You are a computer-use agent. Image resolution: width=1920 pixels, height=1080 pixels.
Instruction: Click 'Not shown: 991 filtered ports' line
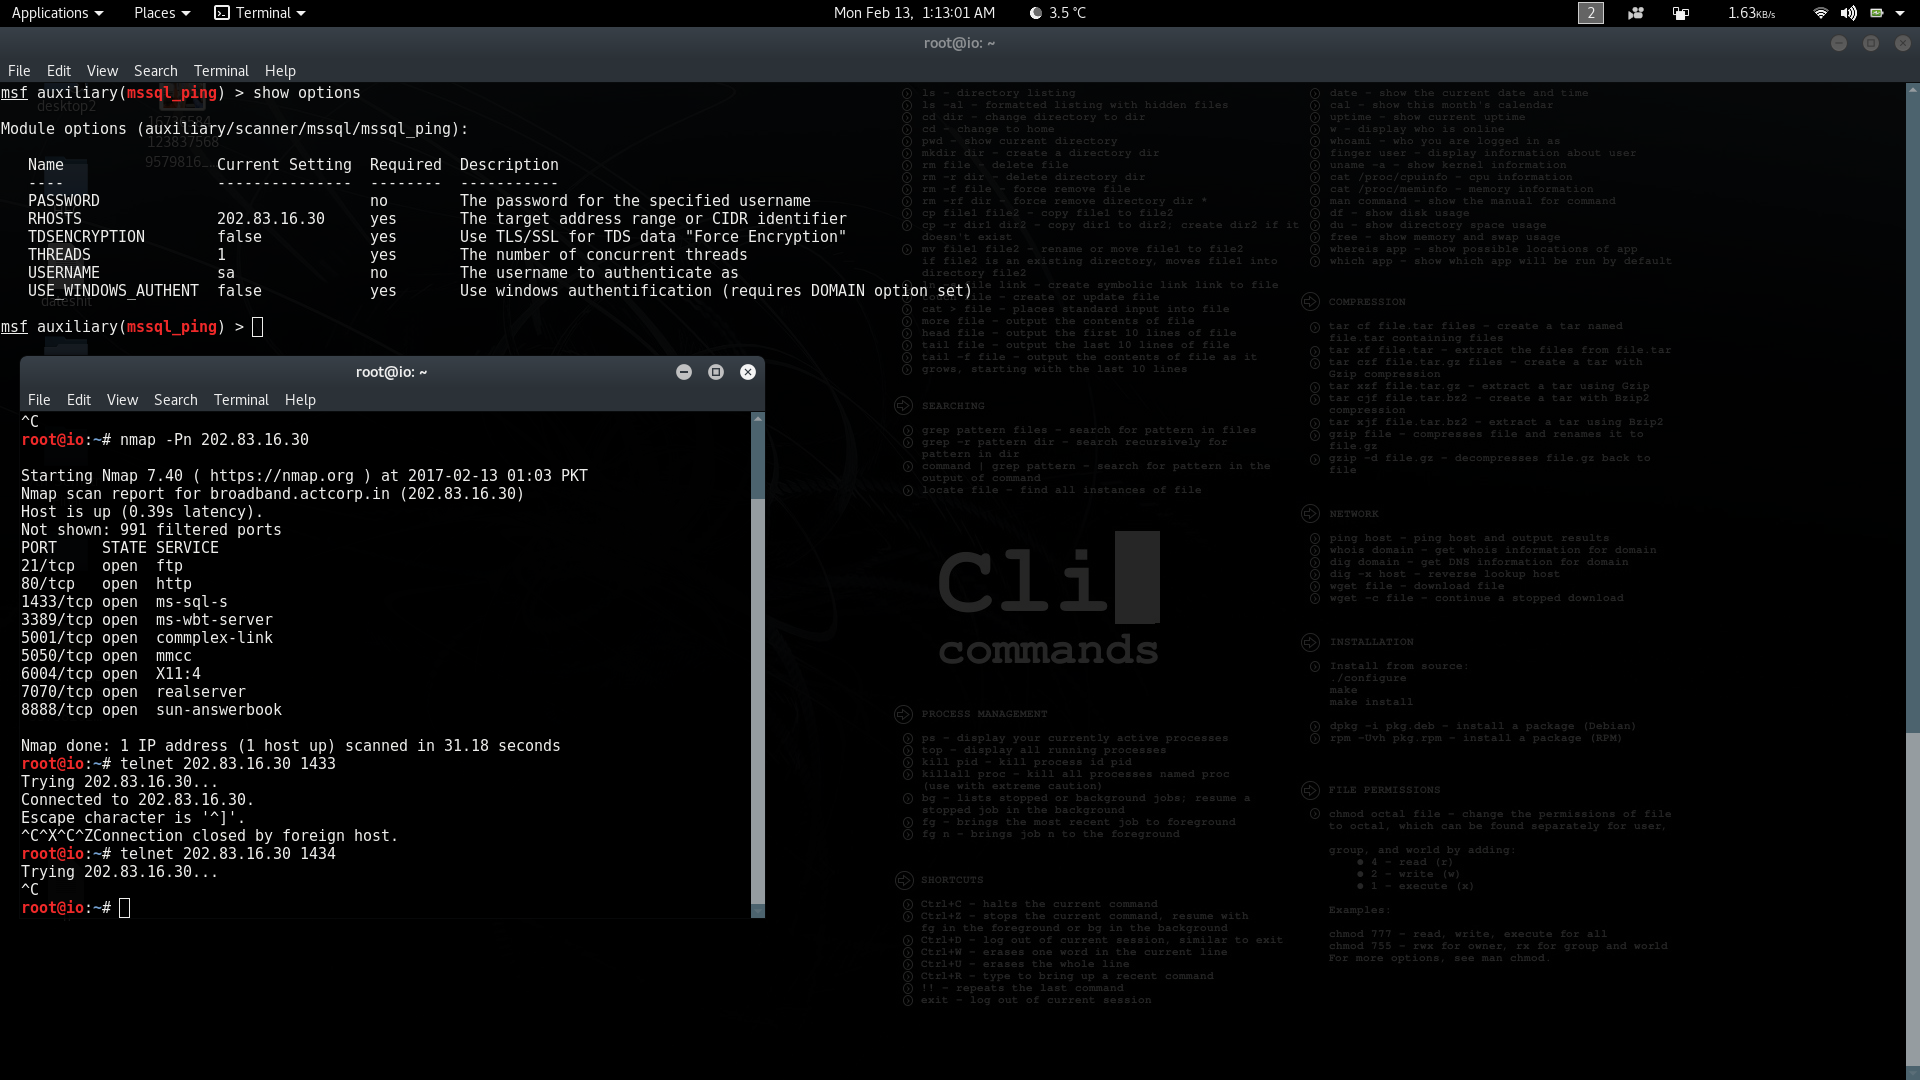tap(151, 530)
